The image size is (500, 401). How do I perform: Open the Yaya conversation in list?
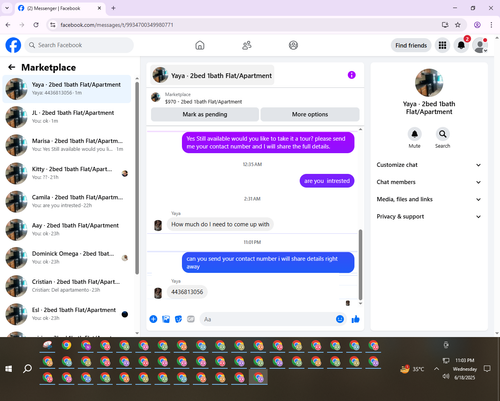(67, 89)
